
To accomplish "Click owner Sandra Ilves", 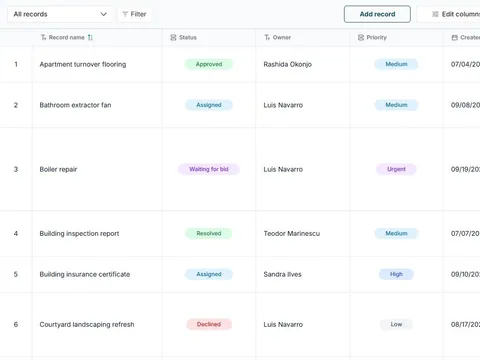I will coord(283,274).
